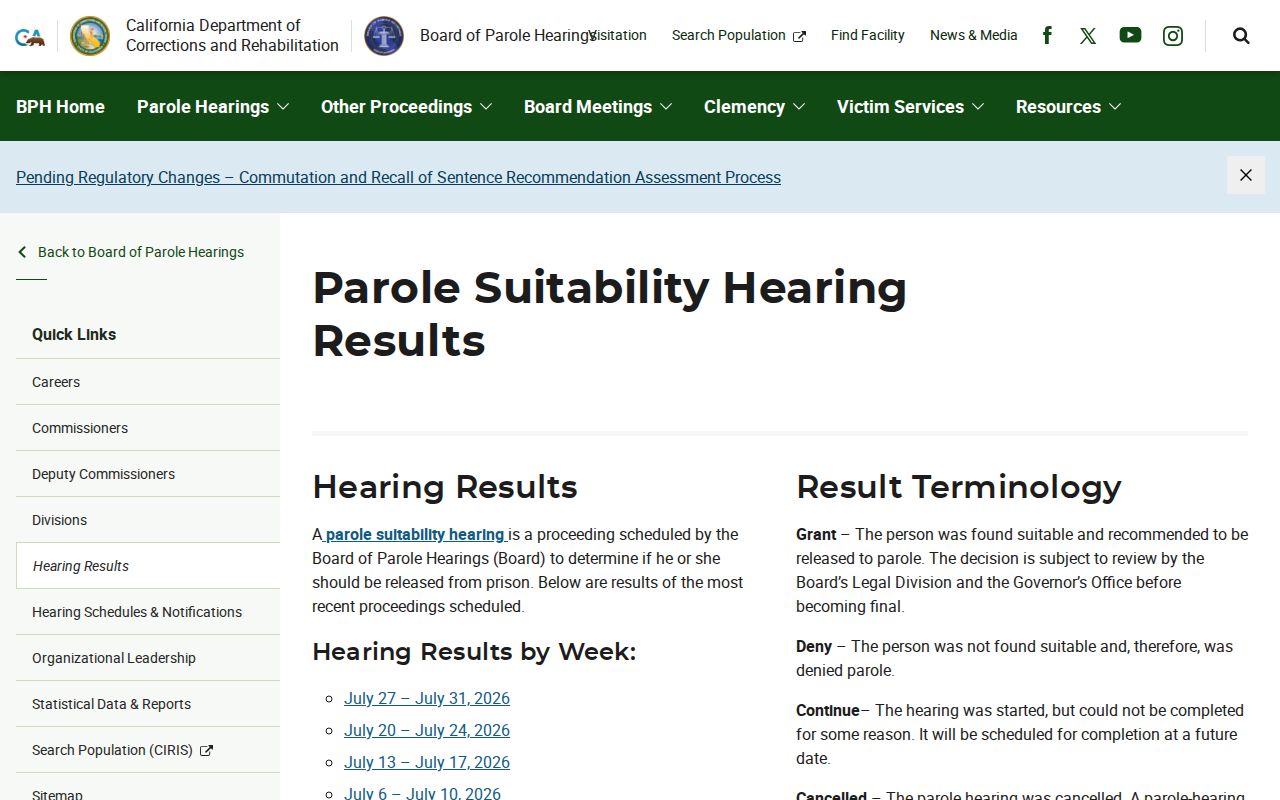The image size is (1280, 800).
Task: Open July 20 – July 24, 2026 results
Action: click(427, 730)
